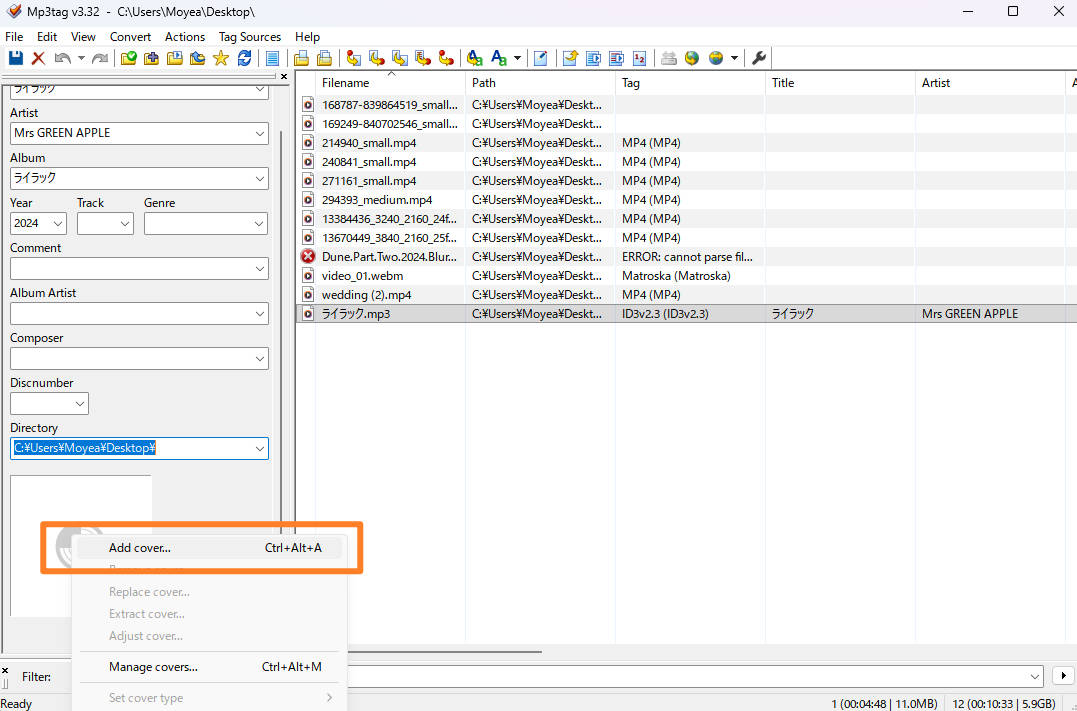Click into the Comment input field
This screenshot has height=711, width=1077.
point(130,269)
